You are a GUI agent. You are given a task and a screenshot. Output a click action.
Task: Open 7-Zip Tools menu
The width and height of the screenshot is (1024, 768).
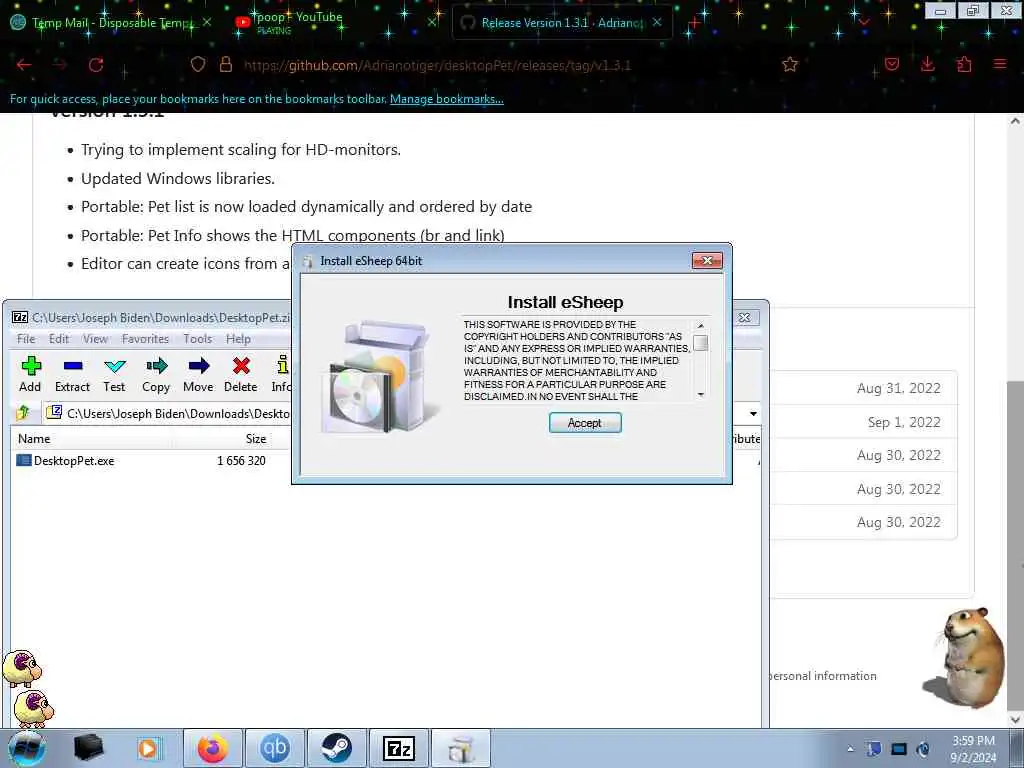pyautogui.click(x=197, y=338)
